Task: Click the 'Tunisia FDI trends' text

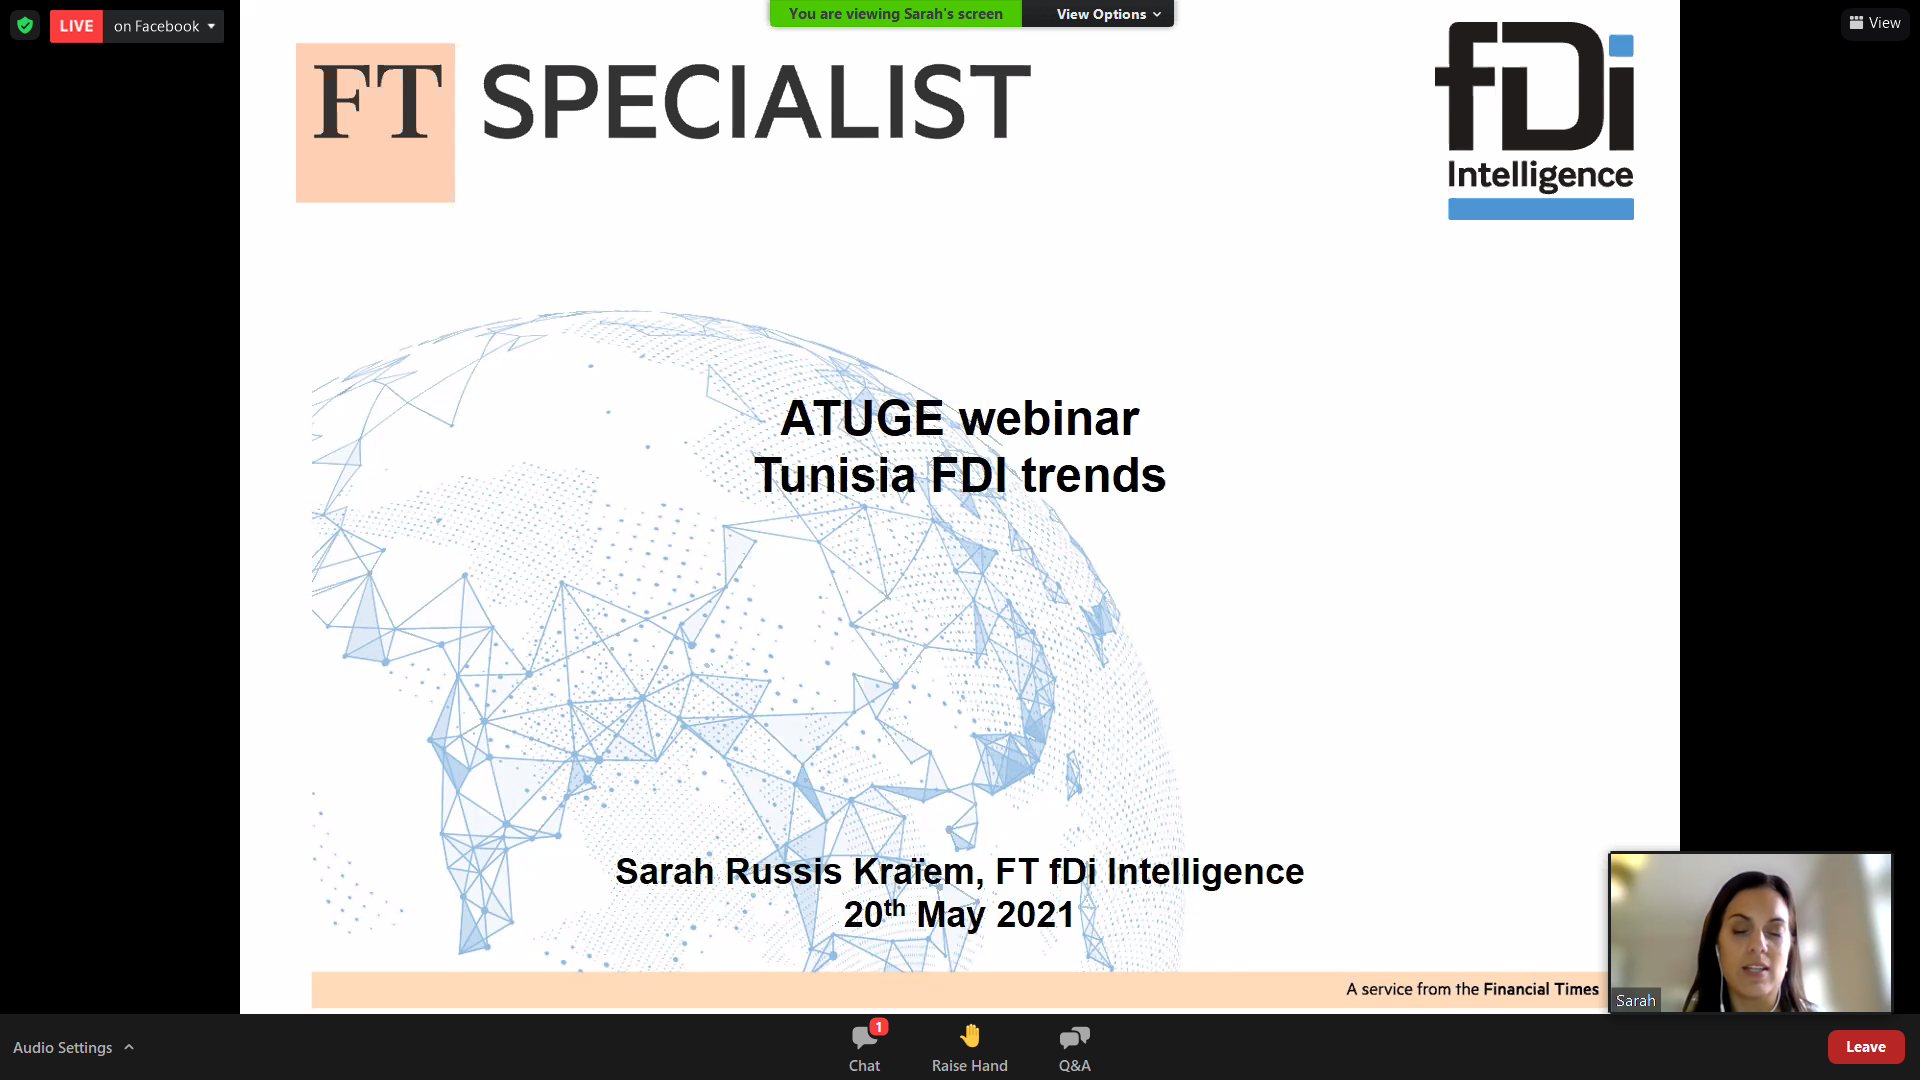Action: pyautogui.click(x=960, y=475)
